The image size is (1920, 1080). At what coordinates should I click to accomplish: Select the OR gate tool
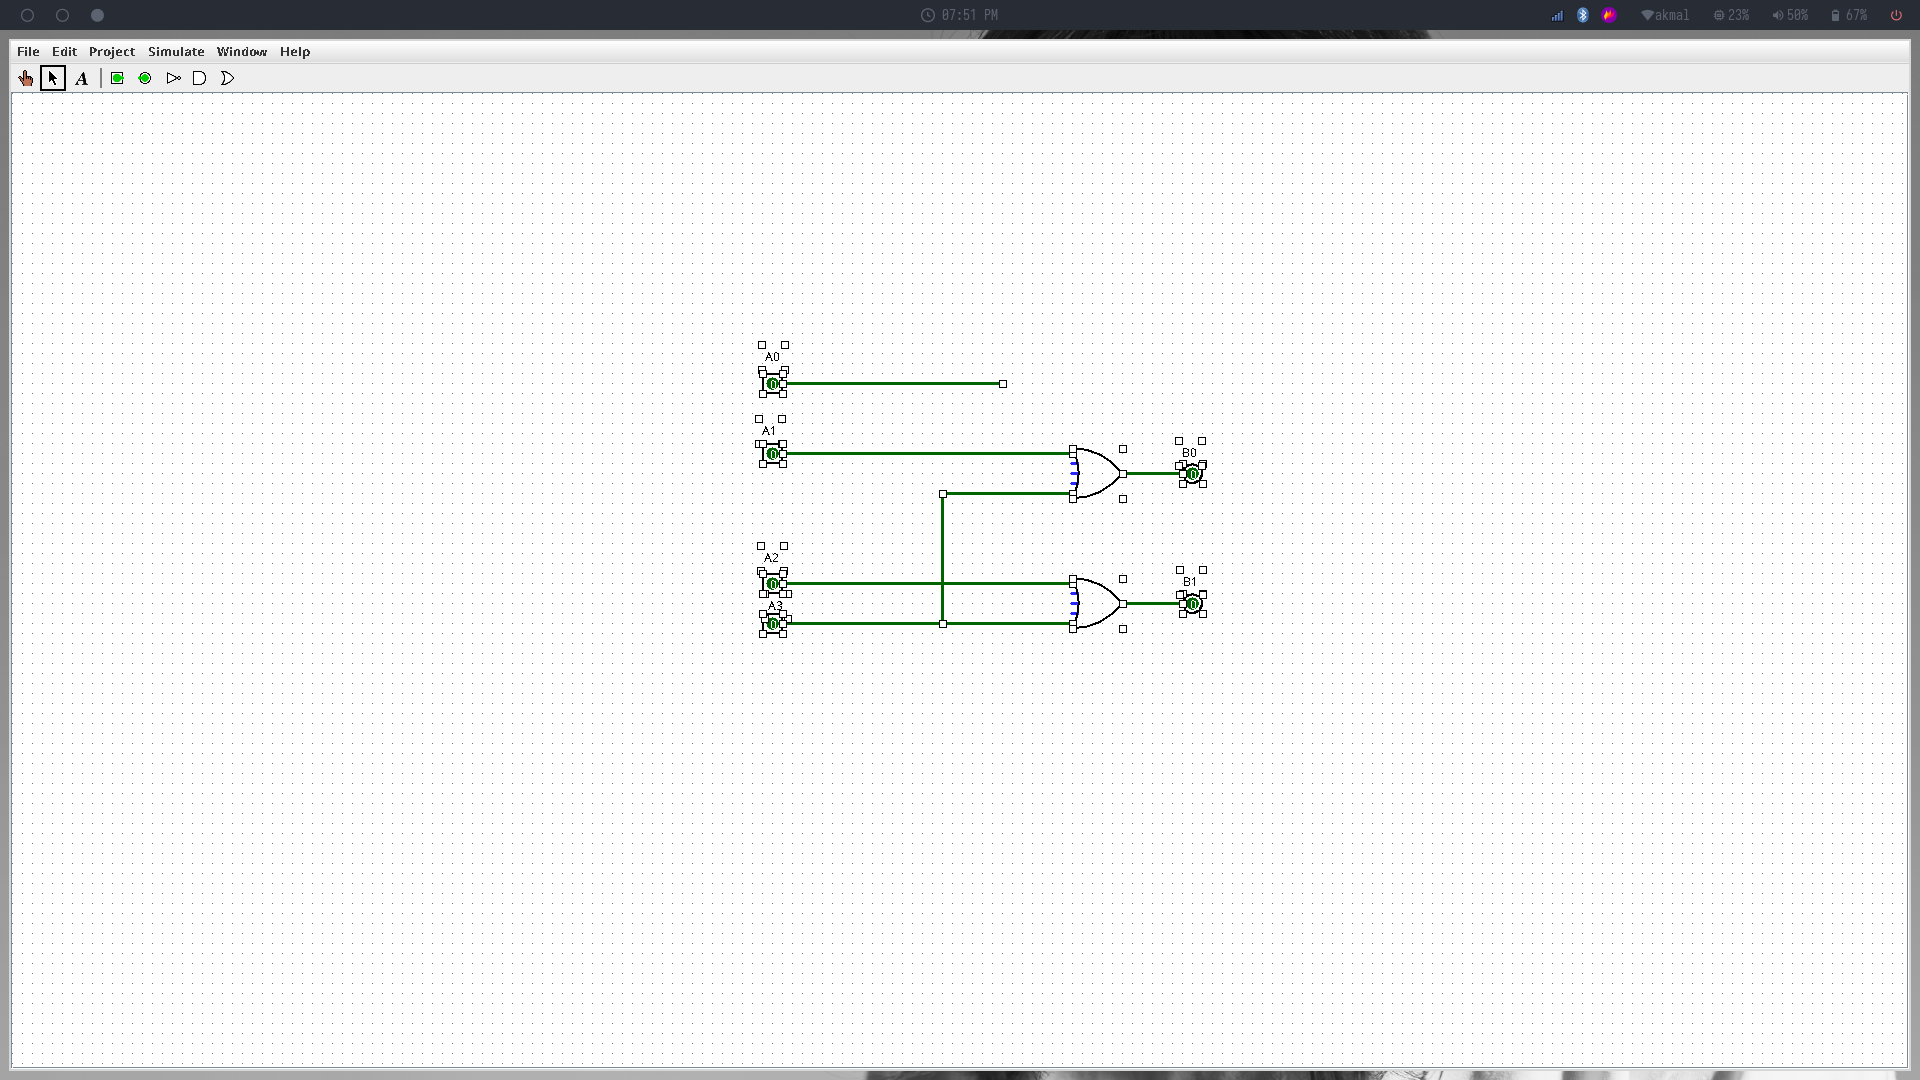(x=227, y=78)
